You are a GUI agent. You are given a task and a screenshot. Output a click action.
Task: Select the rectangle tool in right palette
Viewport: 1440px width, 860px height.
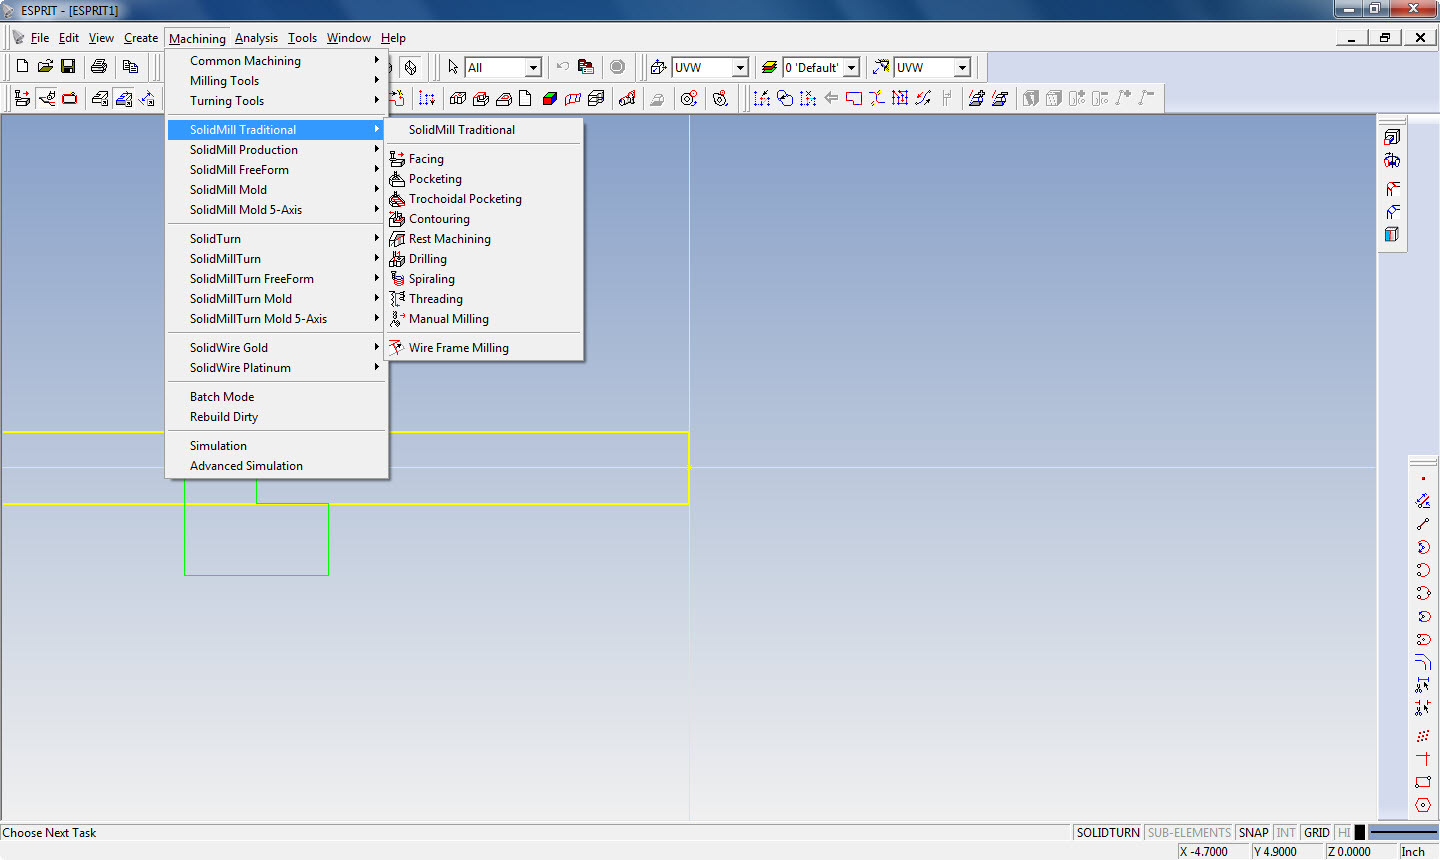pyautogui.click(x=1423, y=782)
